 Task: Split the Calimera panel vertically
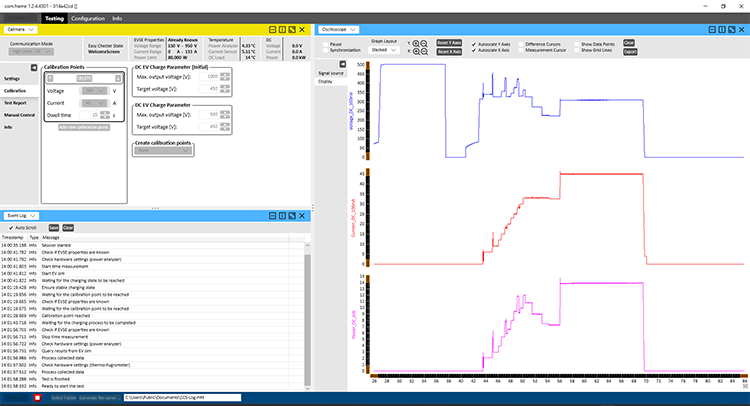point(282,30)
